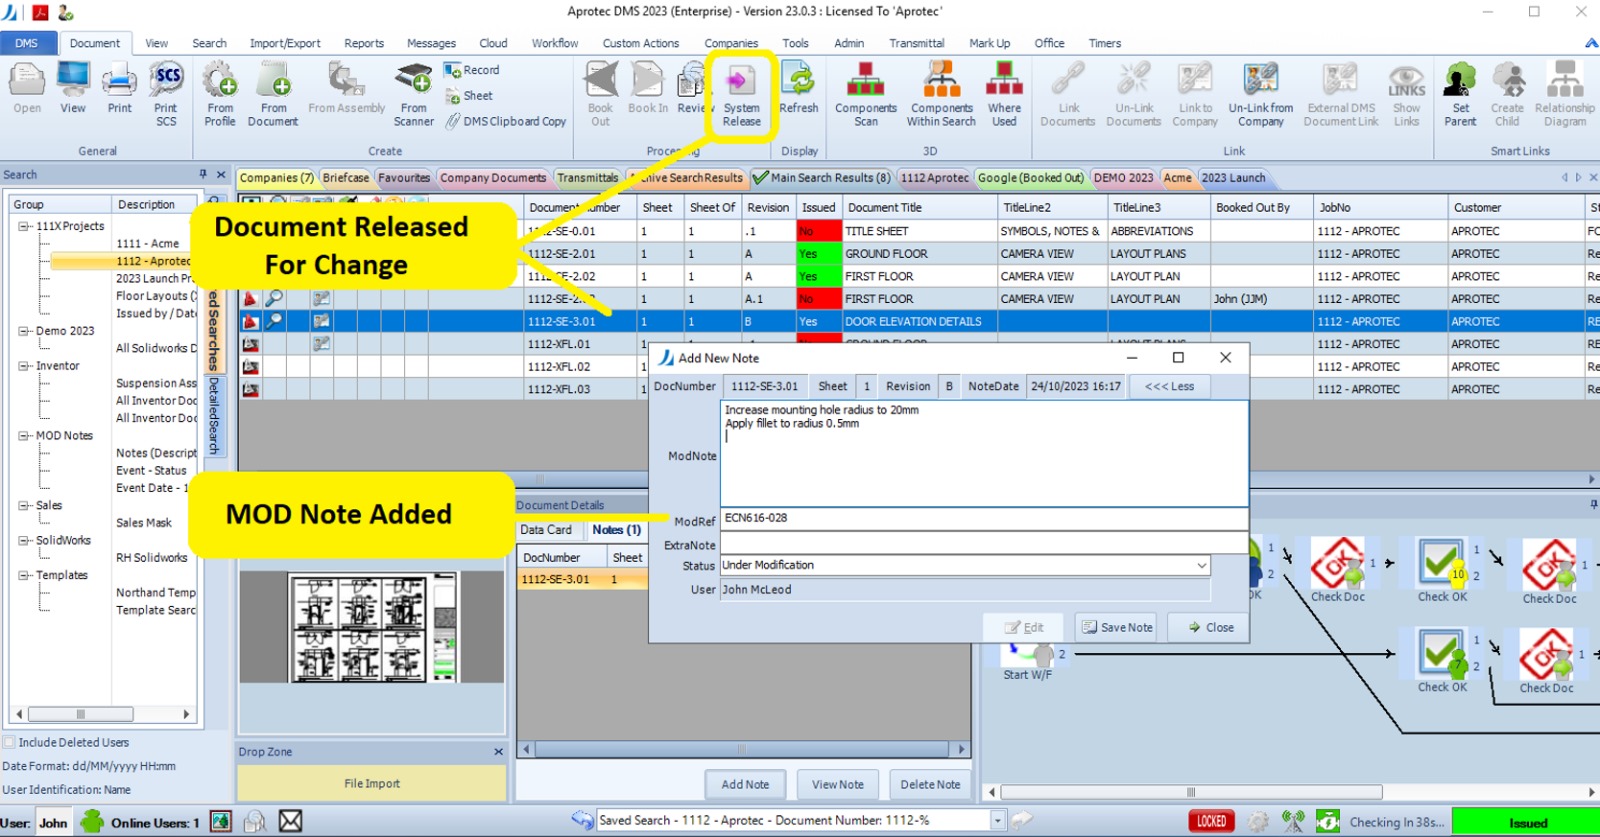Click the Set Parent icon
Viewport: 1600px width, 837px height.
tap(1460, 94)
